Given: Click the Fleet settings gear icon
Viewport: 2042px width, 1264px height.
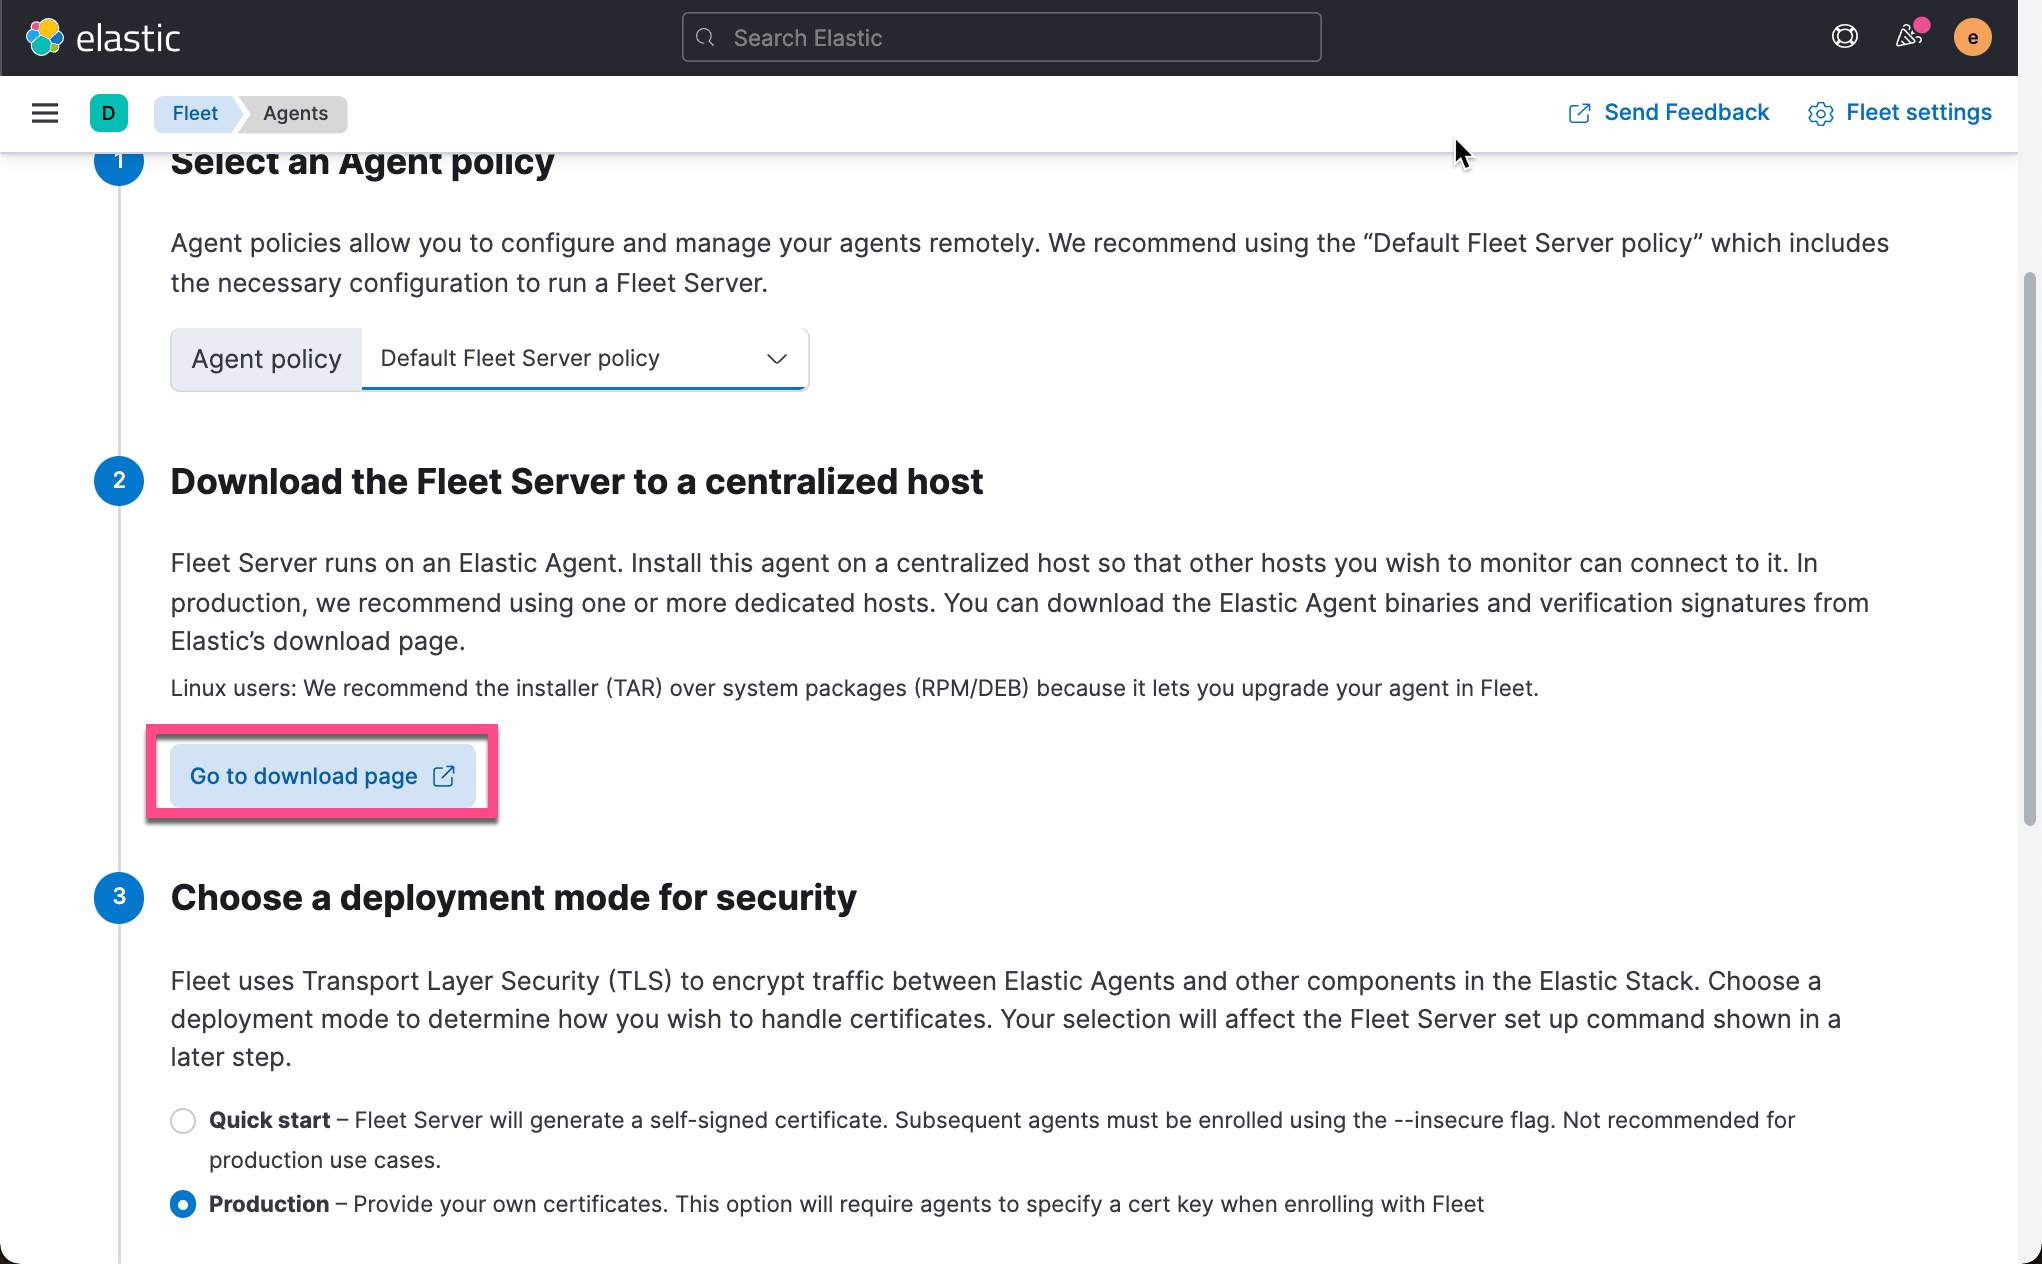Looking at the screenshot, I should [x=1820, y=113].
